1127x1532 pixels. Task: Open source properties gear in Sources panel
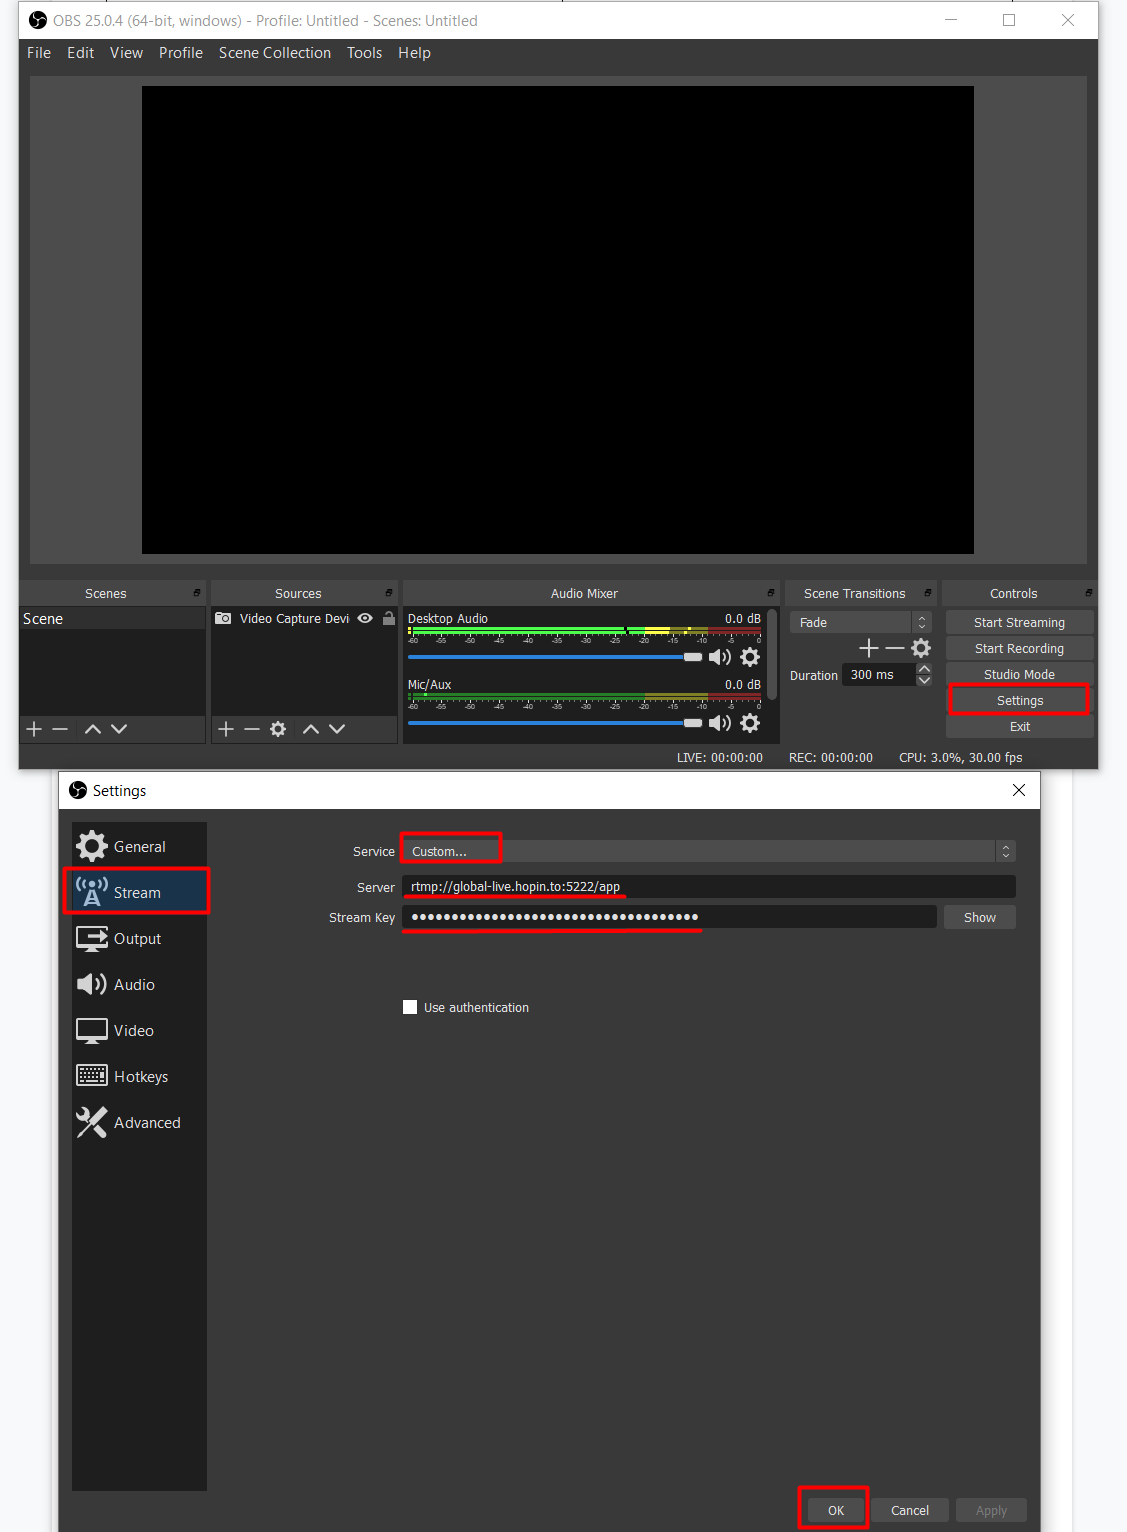[278, 729]
